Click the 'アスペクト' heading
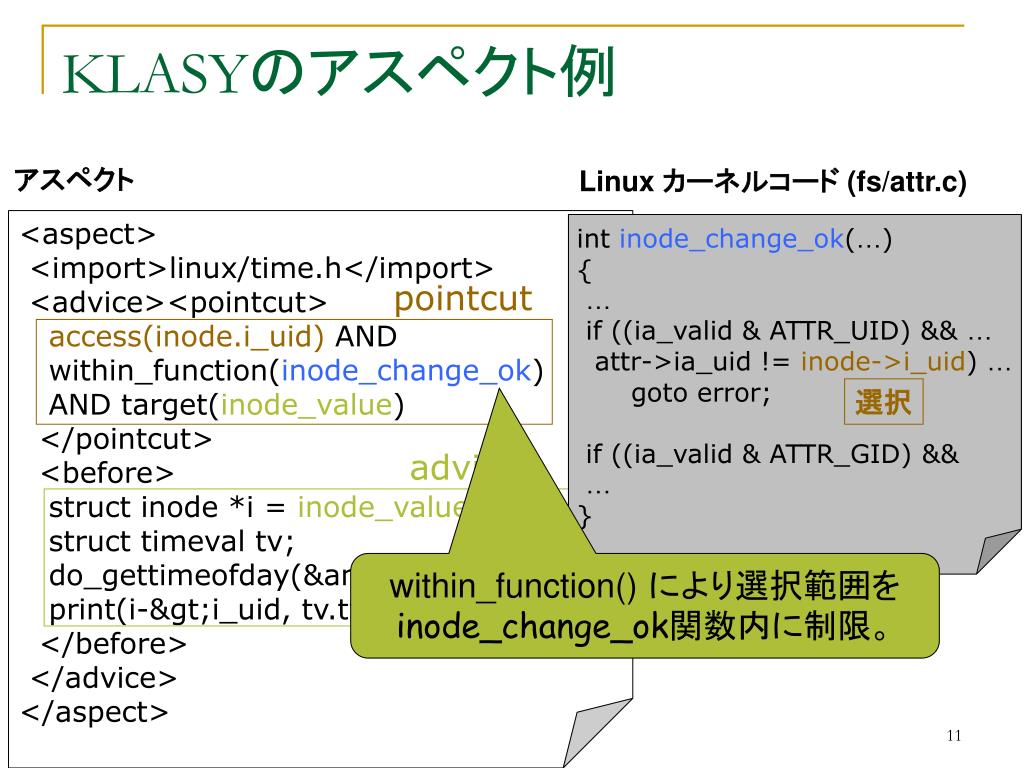Image resolution: width=1024 pixels, height=768 pixels. point(74,180)
